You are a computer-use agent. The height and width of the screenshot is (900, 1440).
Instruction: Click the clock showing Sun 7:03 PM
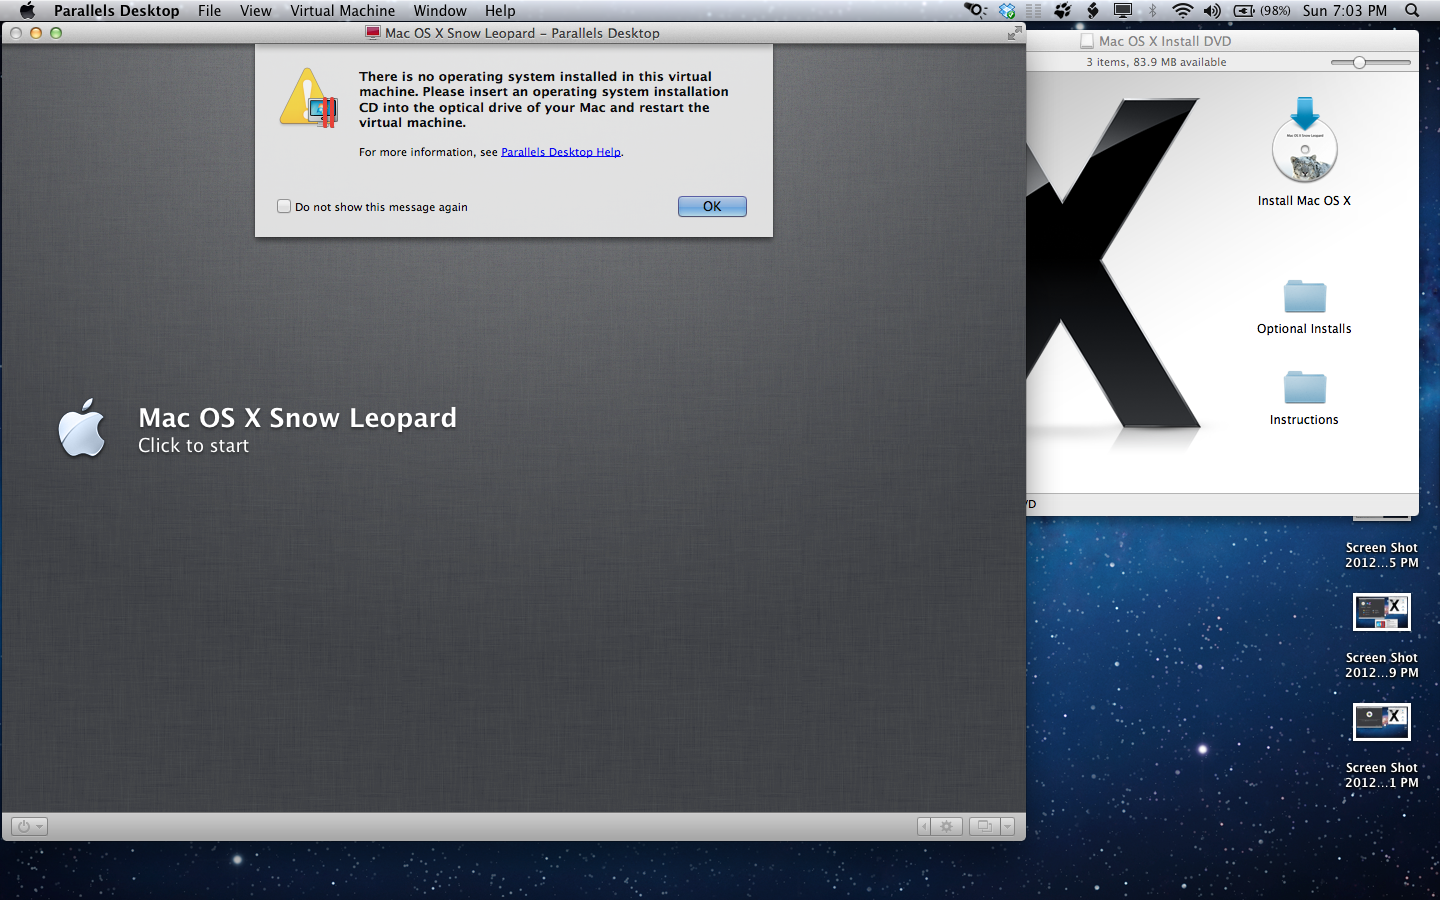click(1345, 11)
